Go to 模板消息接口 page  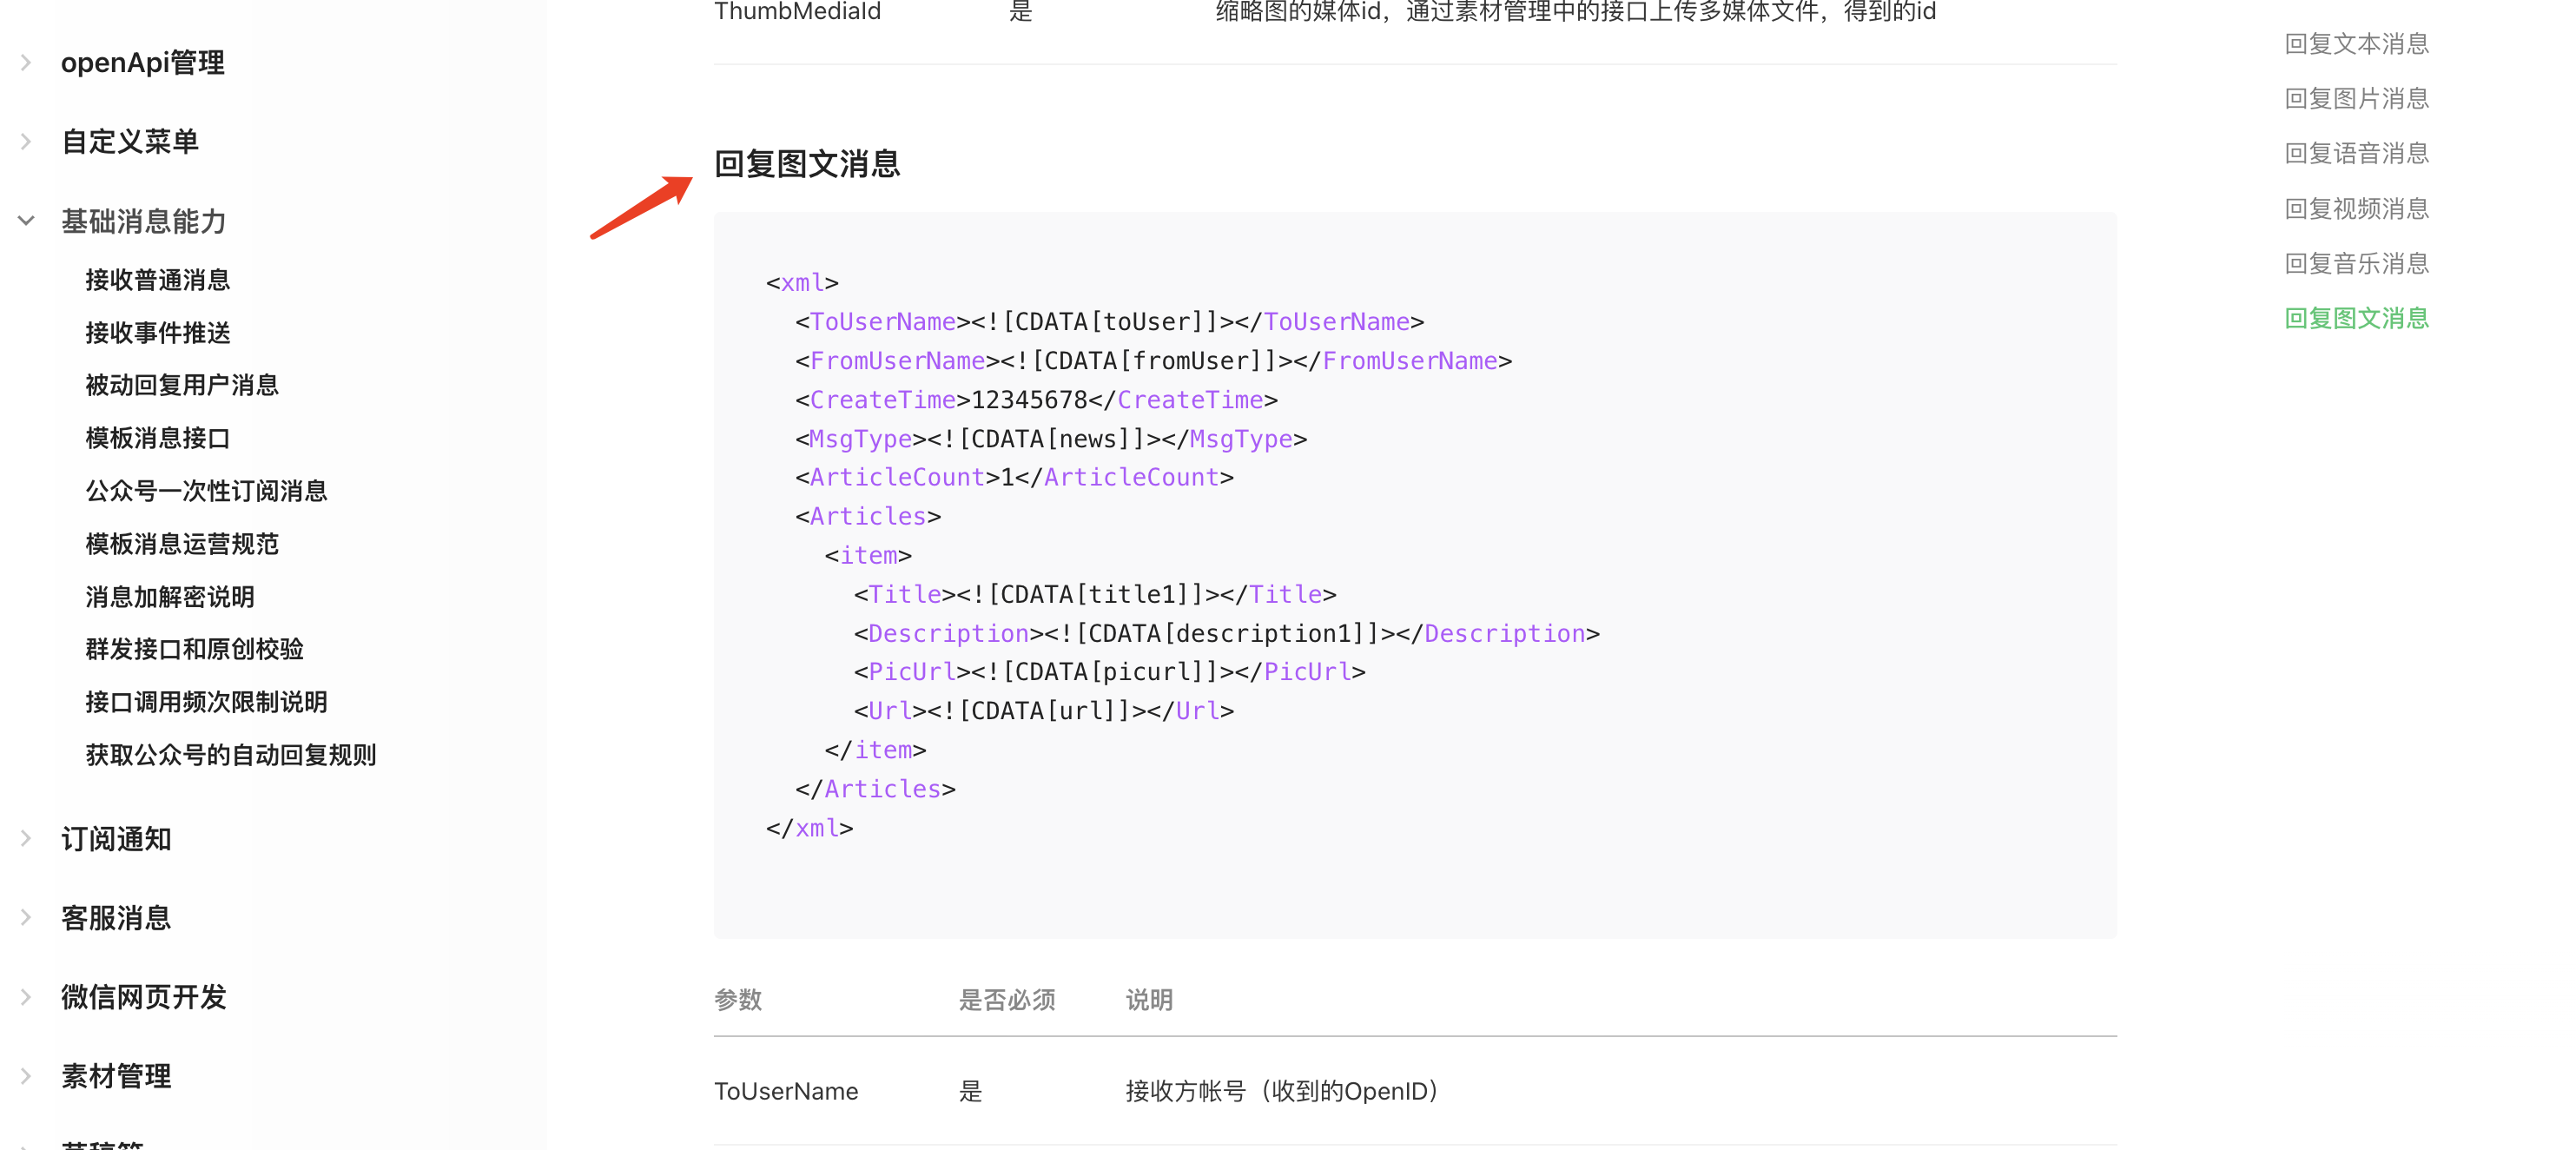click(x=157, y=439)
